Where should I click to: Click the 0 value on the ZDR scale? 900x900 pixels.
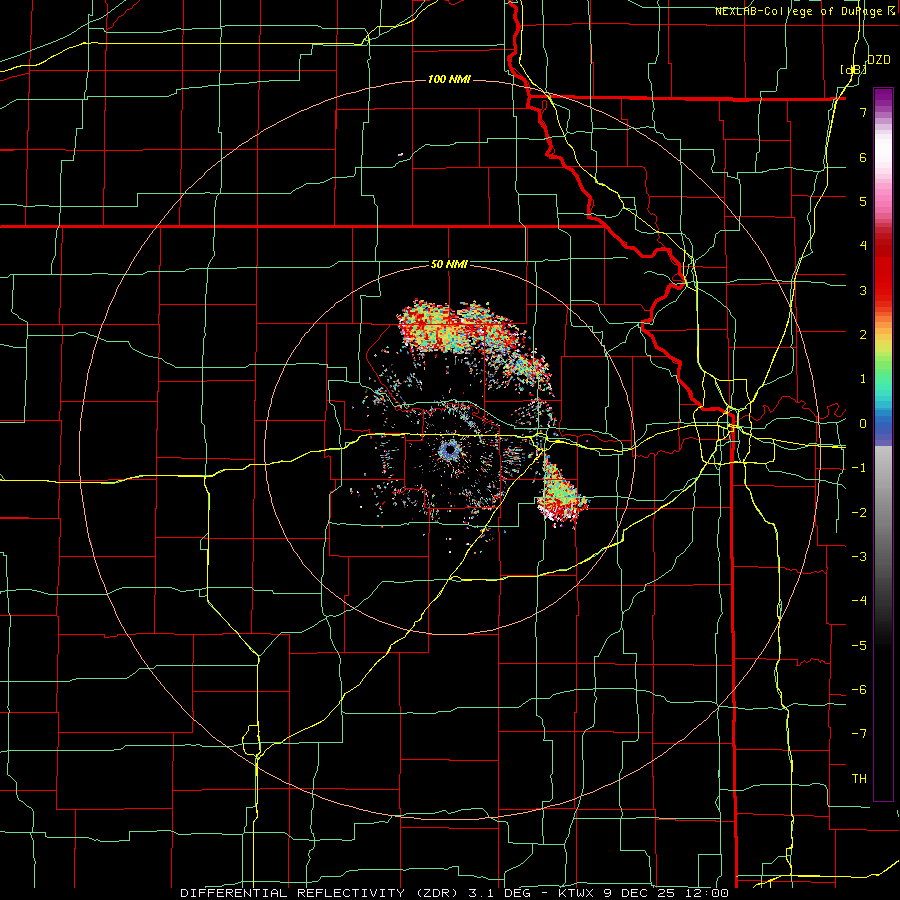863,424
